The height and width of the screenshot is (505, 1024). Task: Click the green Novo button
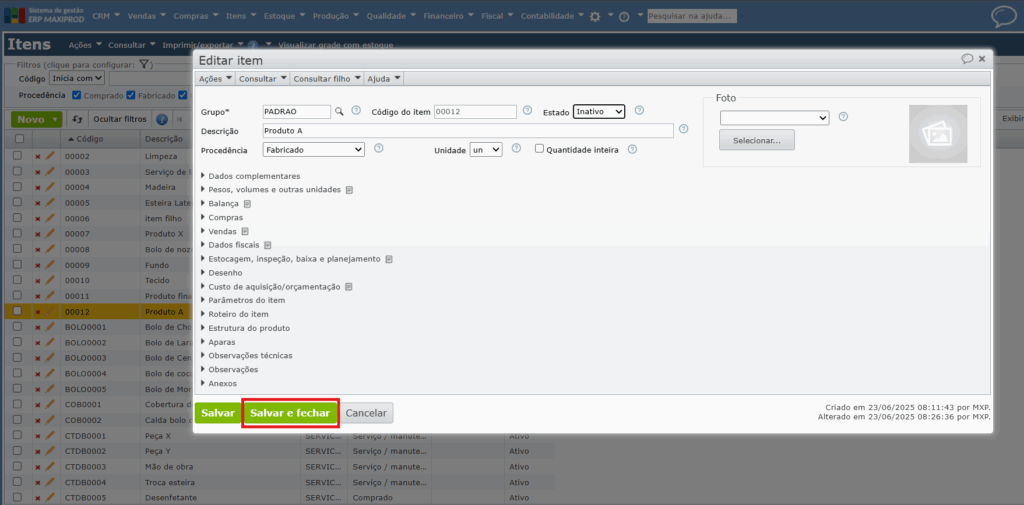click(37, 120)
